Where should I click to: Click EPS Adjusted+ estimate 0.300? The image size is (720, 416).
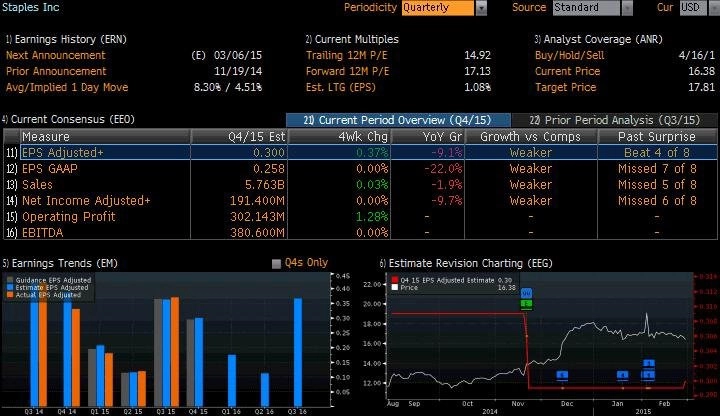click(x=269, y=153)
